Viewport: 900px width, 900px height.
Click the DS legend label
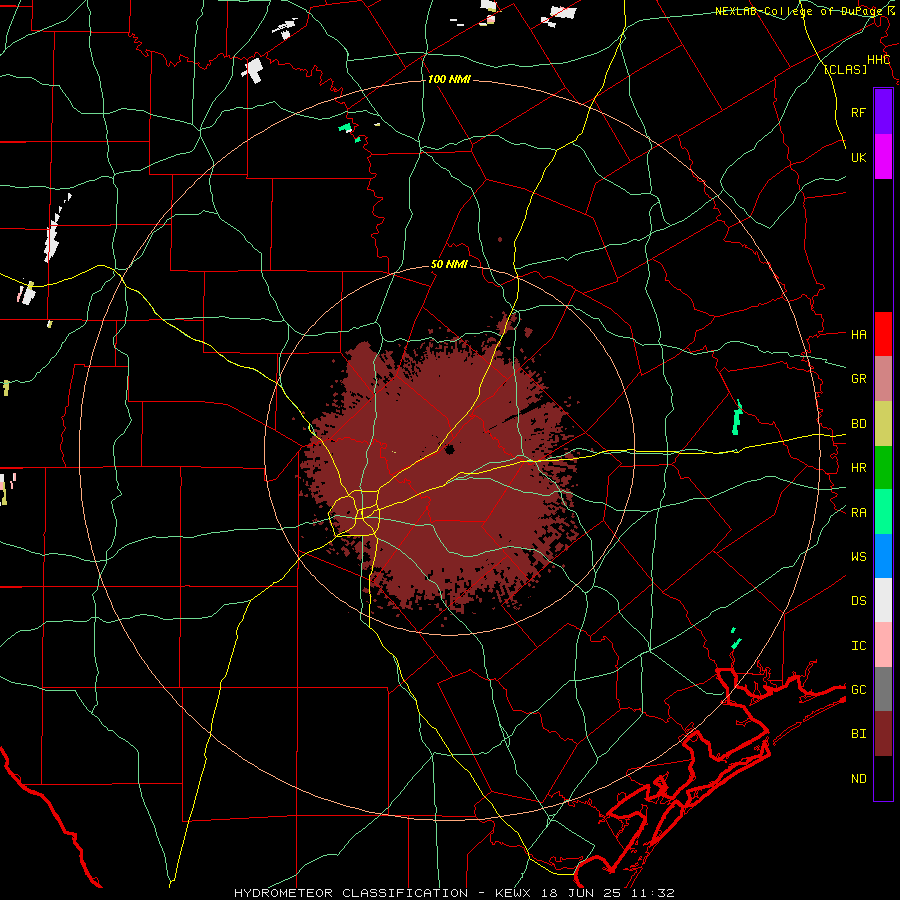click(x=858, y=601)
